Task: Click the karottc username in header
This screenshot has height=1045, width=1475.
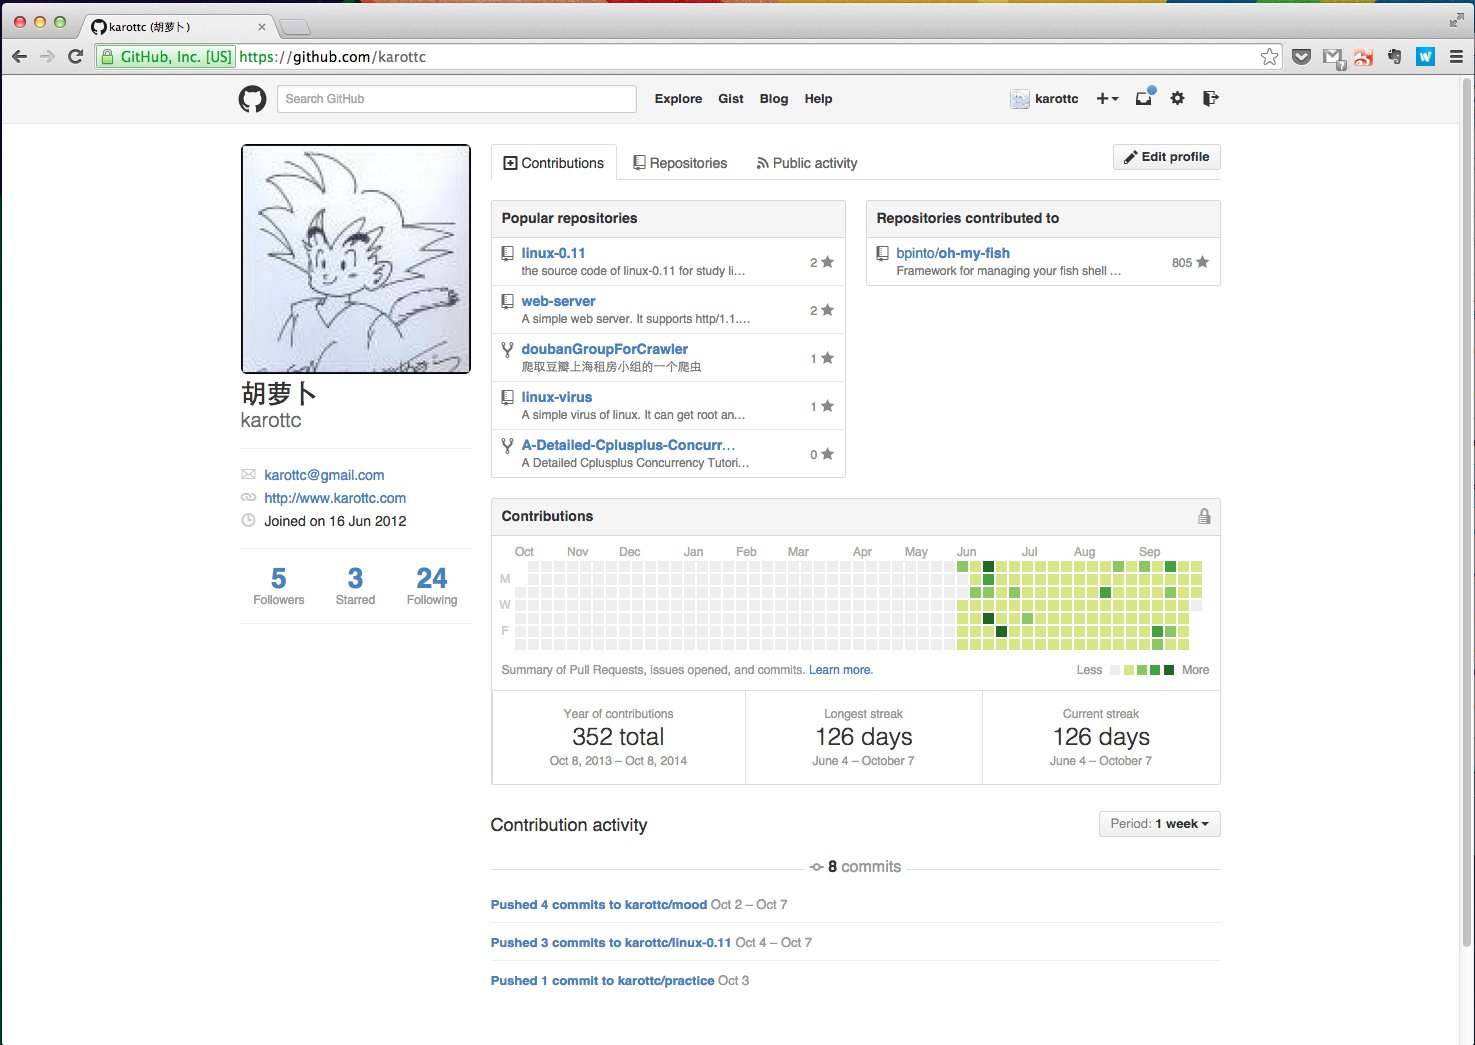Action: 1056,99
